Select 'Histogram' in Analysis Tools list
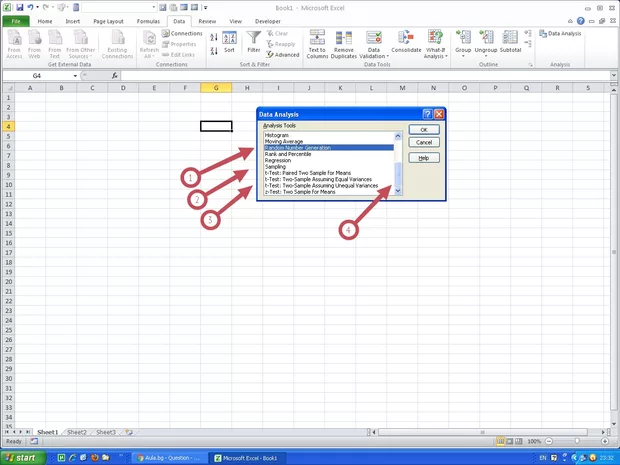This screenshot has height=465, width=620. coord(329,135)
